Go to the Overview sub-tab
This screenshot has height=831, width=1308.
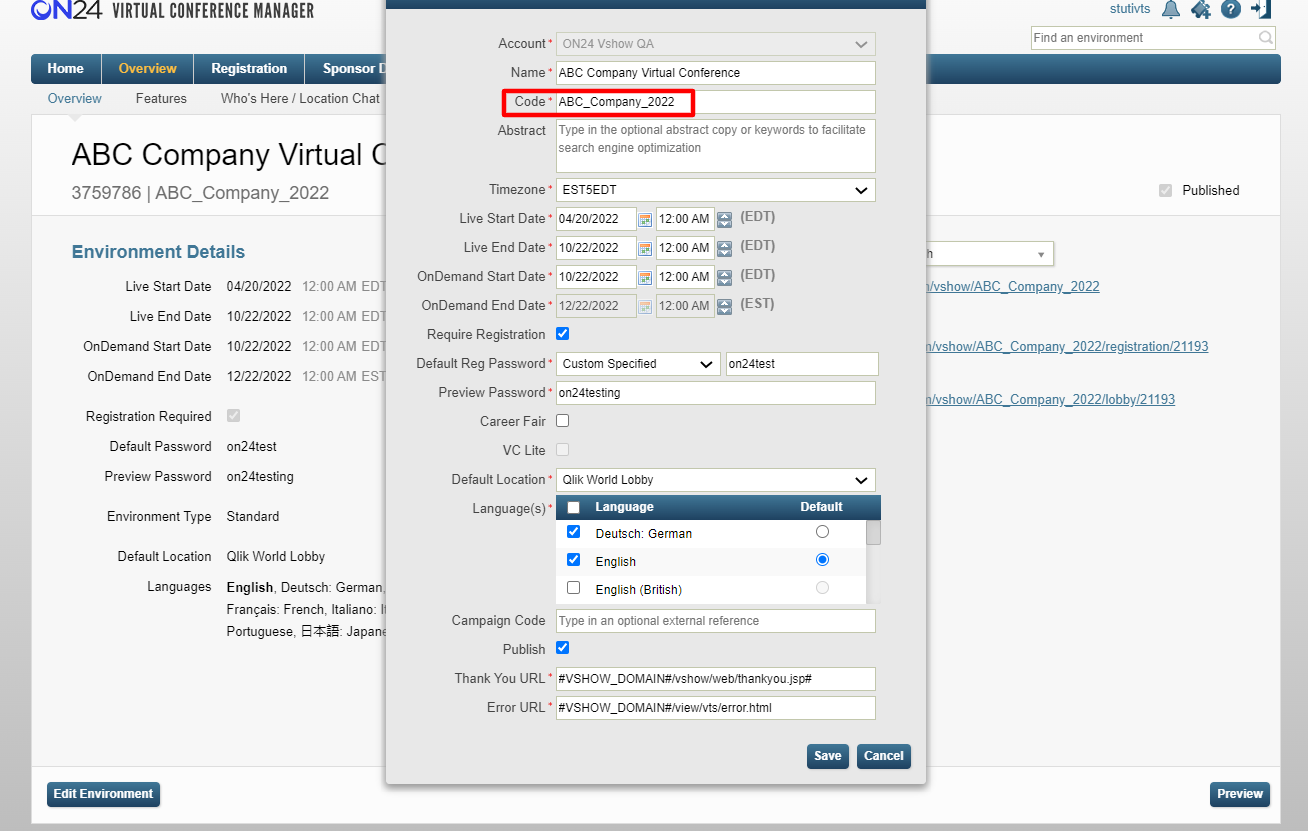(x=75, y=99)
